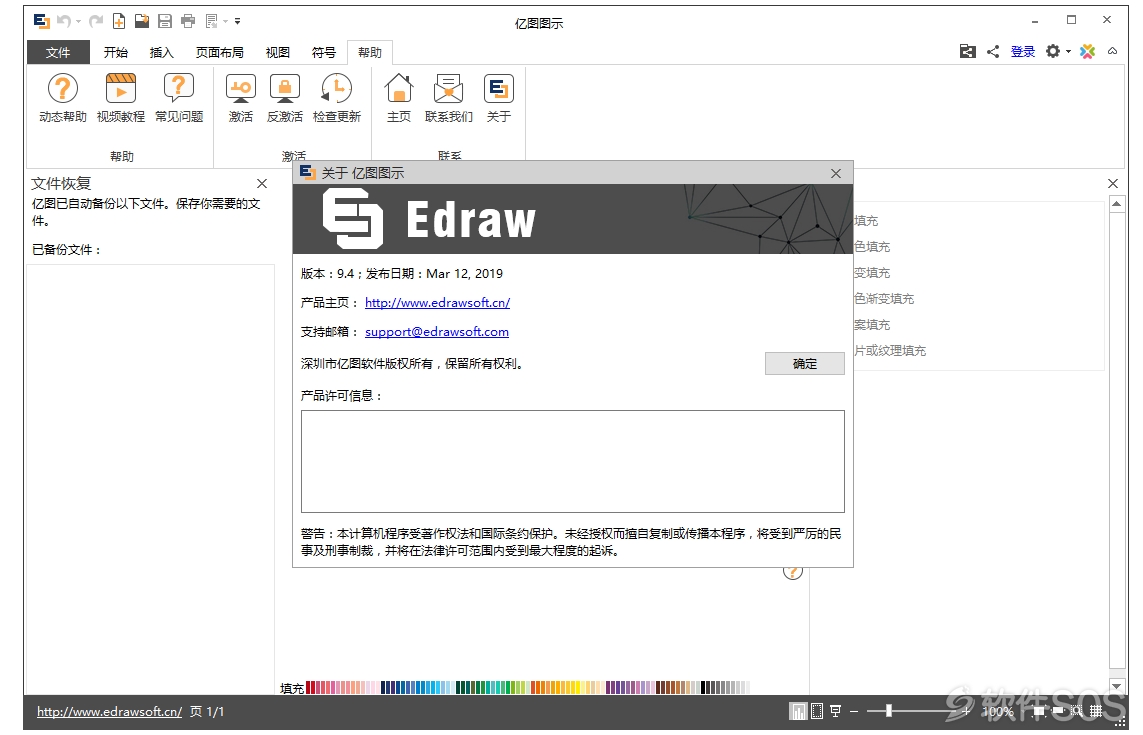Click the Edraw logo in the title bar
Screen dimensions: 1143x735
42,21
